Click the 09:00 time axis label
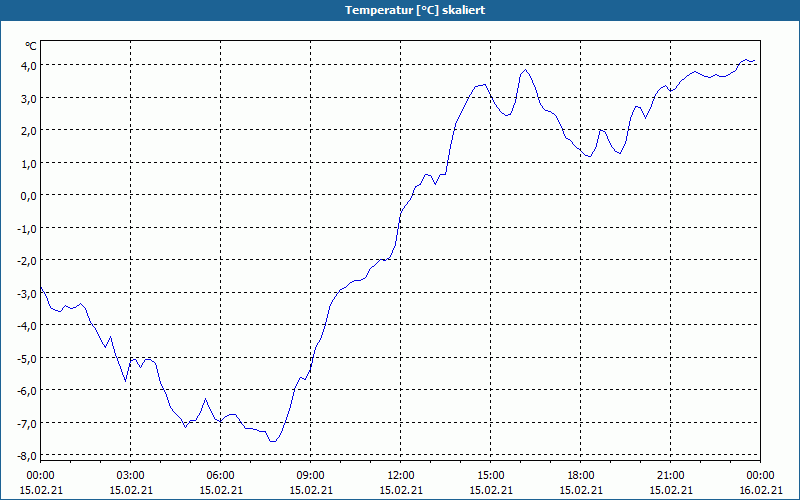 311,476
